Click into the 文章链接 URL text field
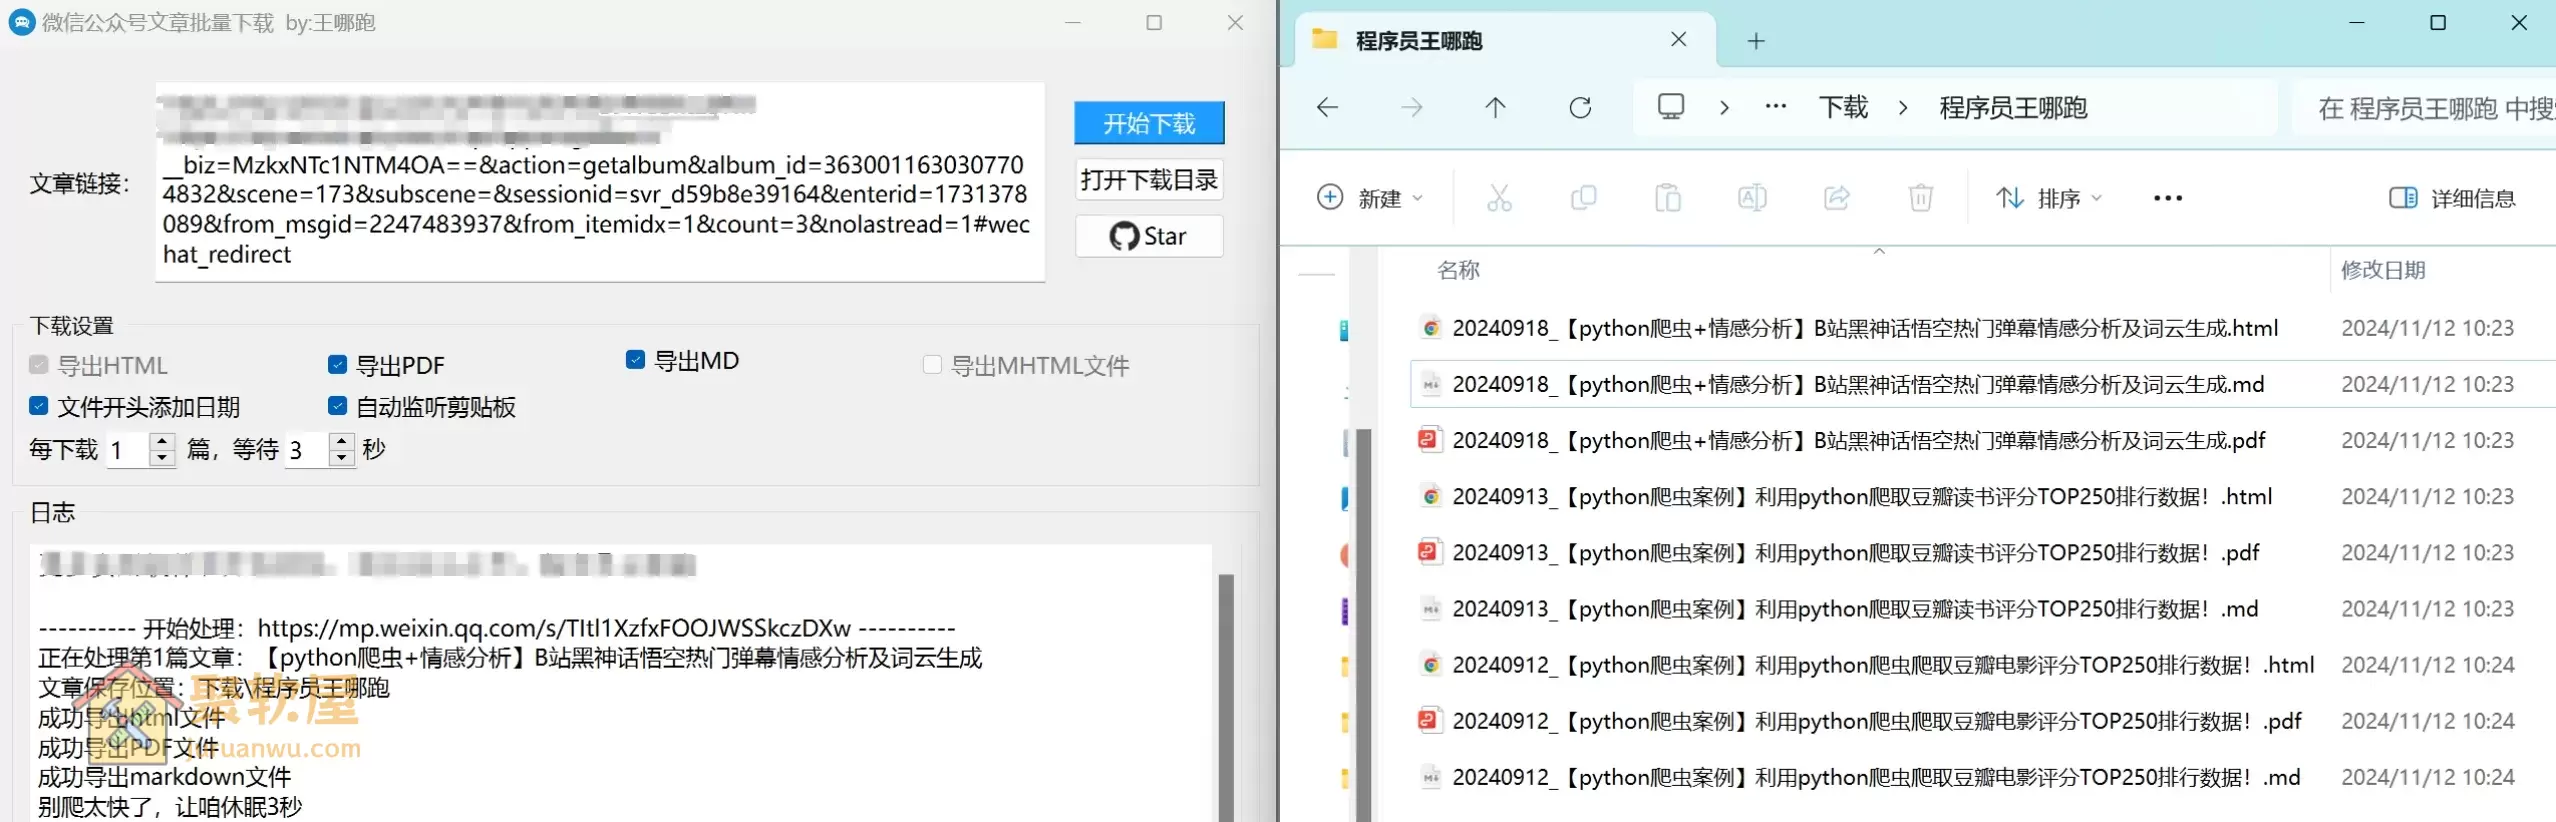The image size is (2556, 822). (600, 182)
